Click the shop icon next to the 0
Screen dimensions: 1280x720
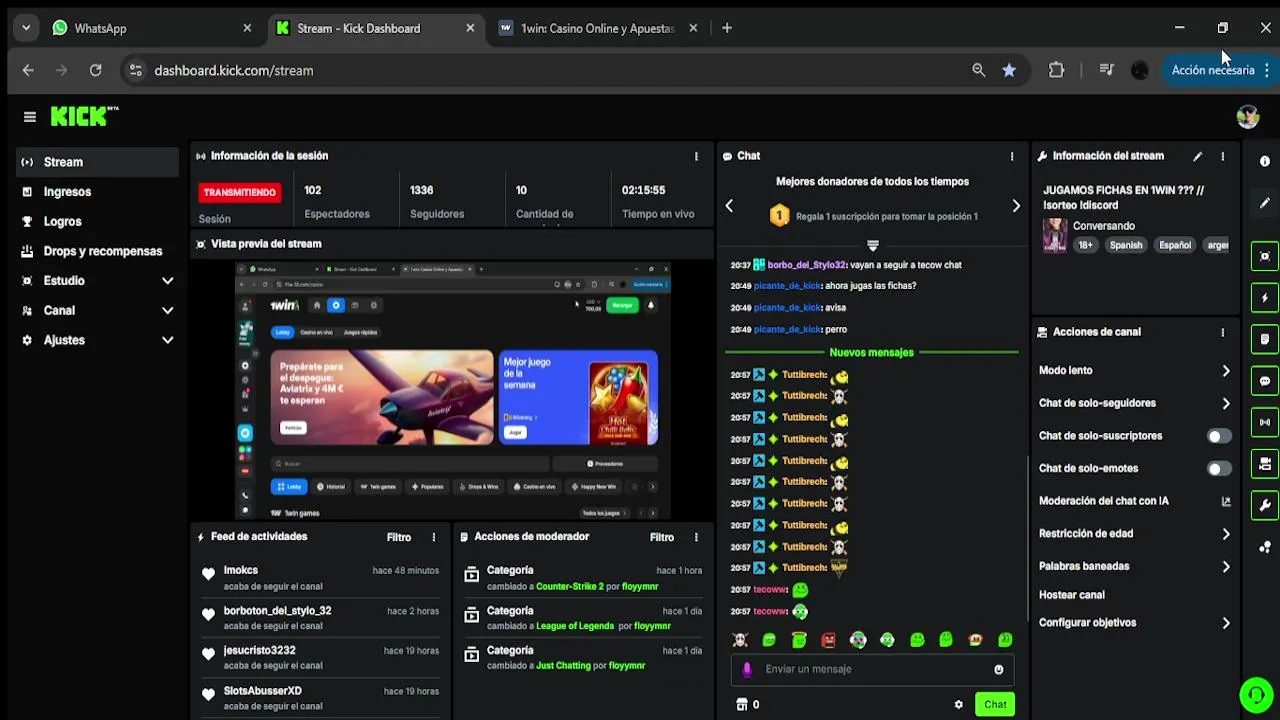[742, 704]
